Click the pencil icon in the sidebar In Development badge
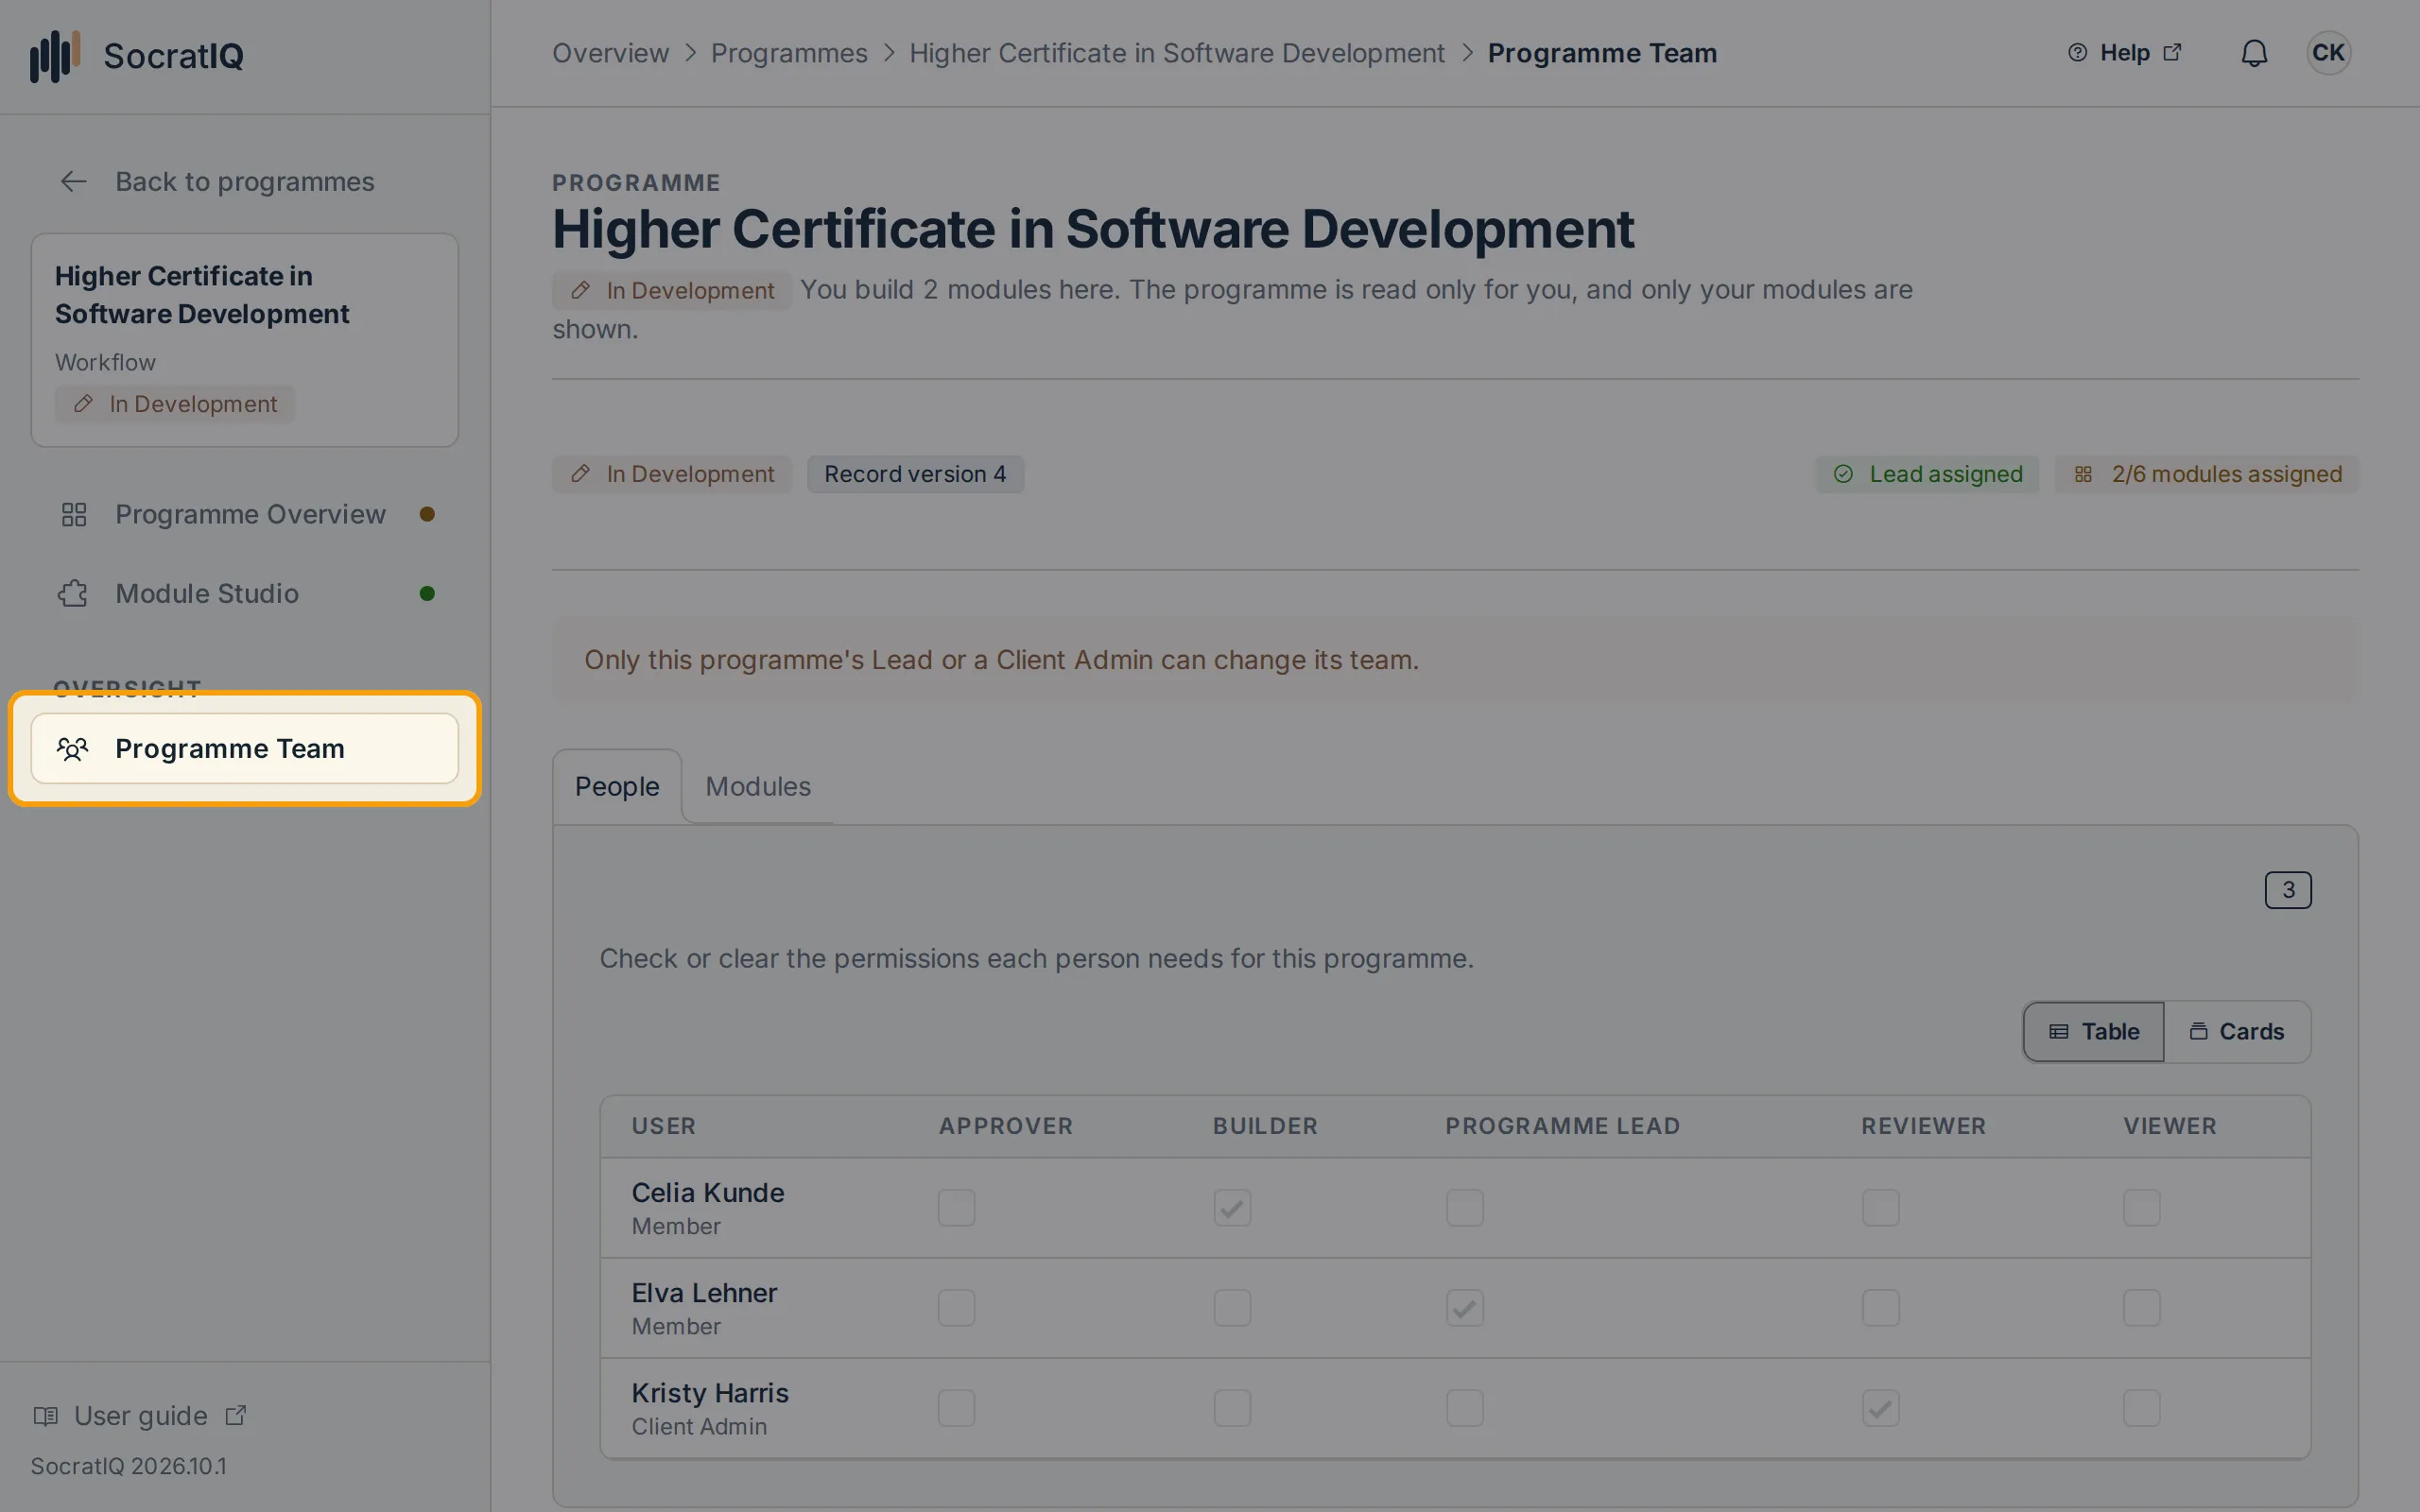 83,403
